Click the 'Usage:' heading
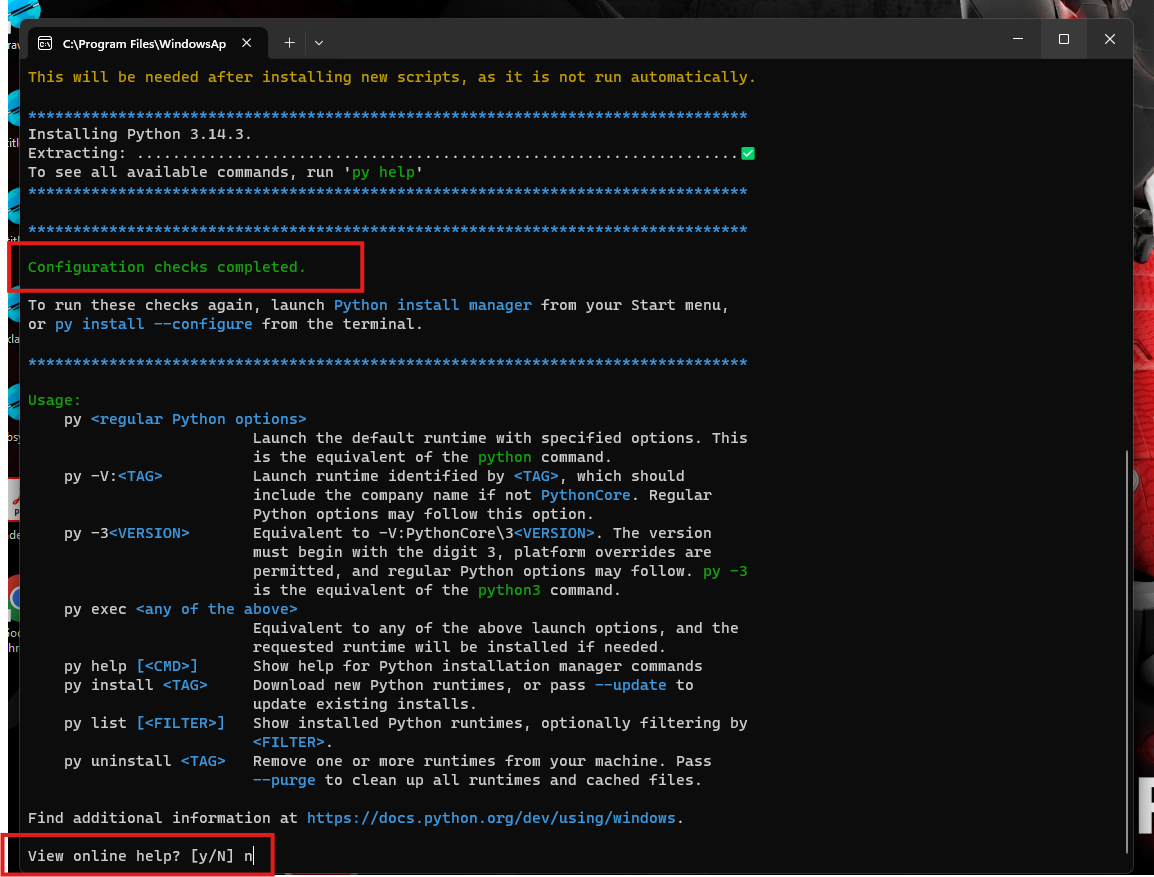The width and height of the screenshot is (1154, 877). [x=54, y=400]
